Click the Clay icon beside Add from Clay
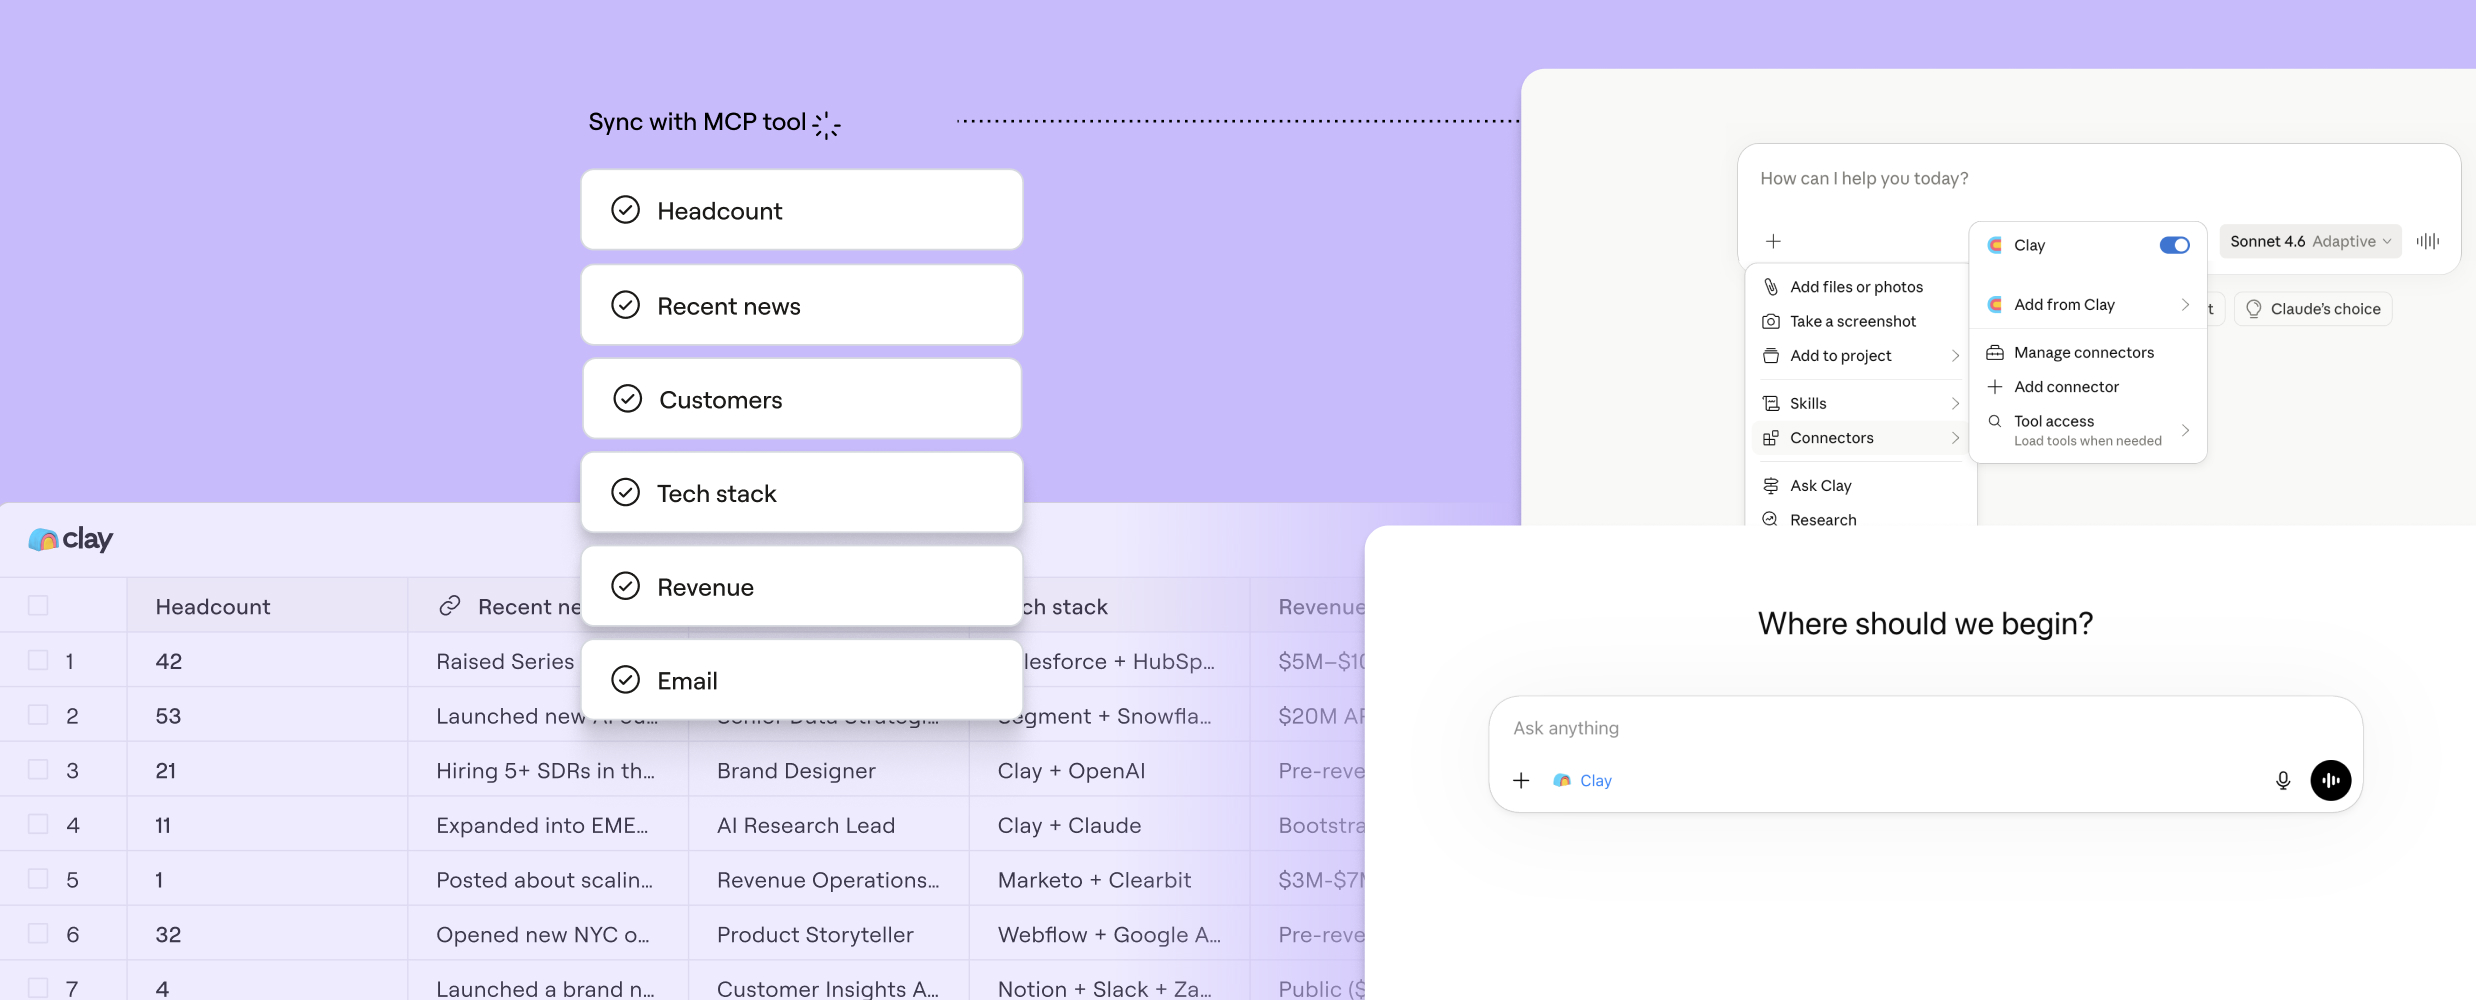This screenshot has width=2476, height=1000. (x=1995, y=305)
